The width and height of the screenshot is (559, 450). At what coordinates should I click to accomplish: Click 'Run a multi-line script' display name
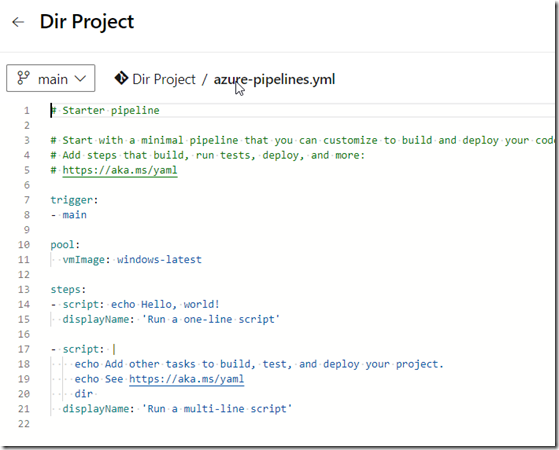(x=217, y=409)
